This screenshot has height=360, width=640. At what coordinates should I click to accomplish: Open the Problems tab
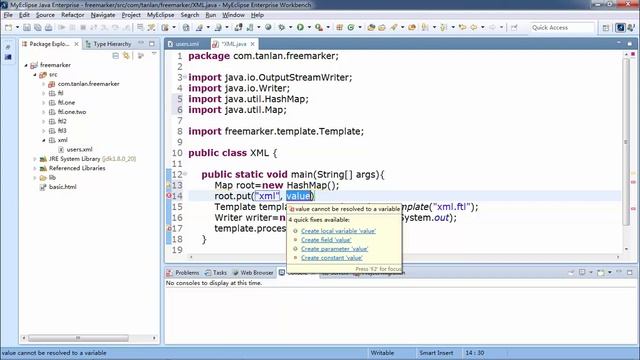pyautogui.click(x=183, y=272)
